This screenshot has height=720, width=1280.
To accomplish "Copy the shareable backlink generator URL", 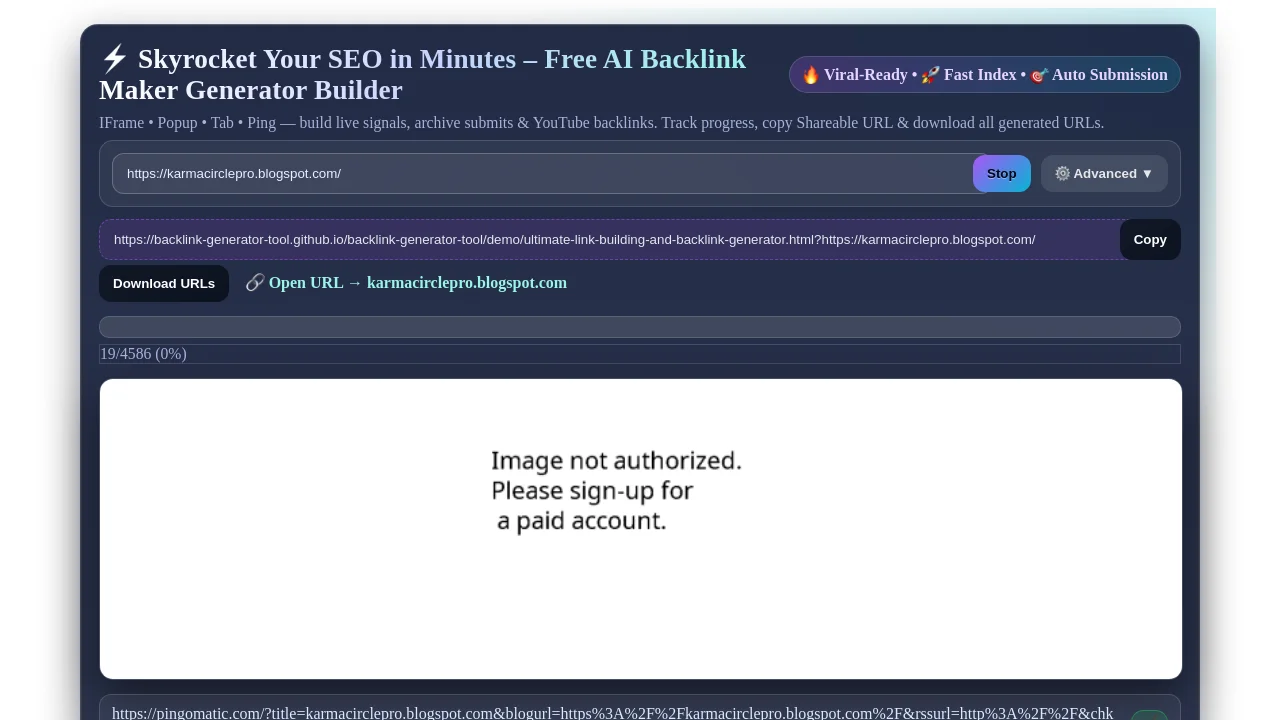I will (1150, 239).
